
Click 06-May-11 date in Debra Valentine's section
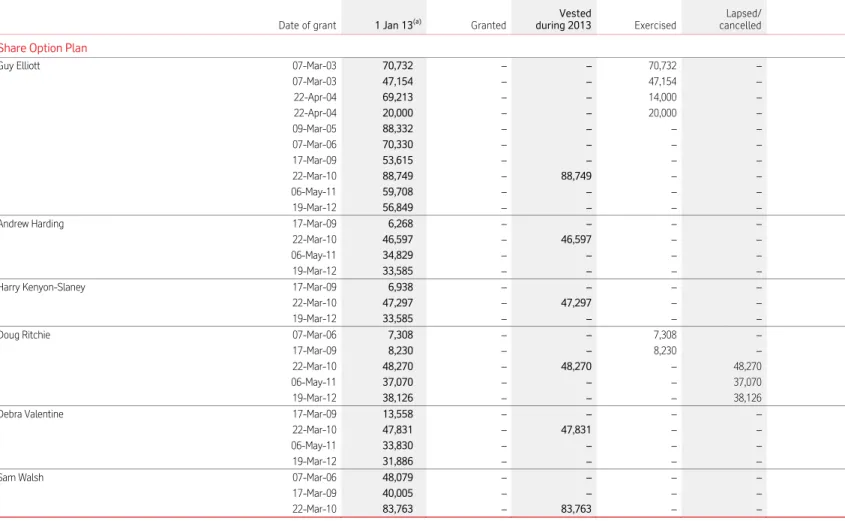pyautogui.click(x=314, y=446)
